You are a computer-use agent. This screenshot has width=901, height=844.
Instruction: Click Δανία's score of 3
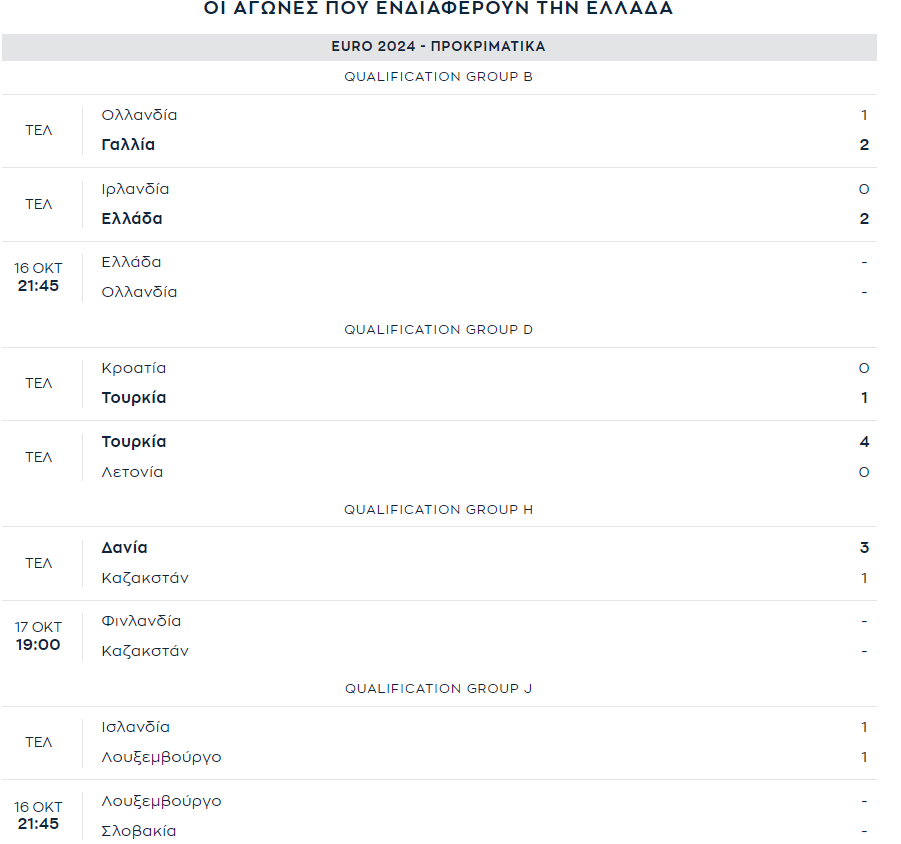coord(864,548)
